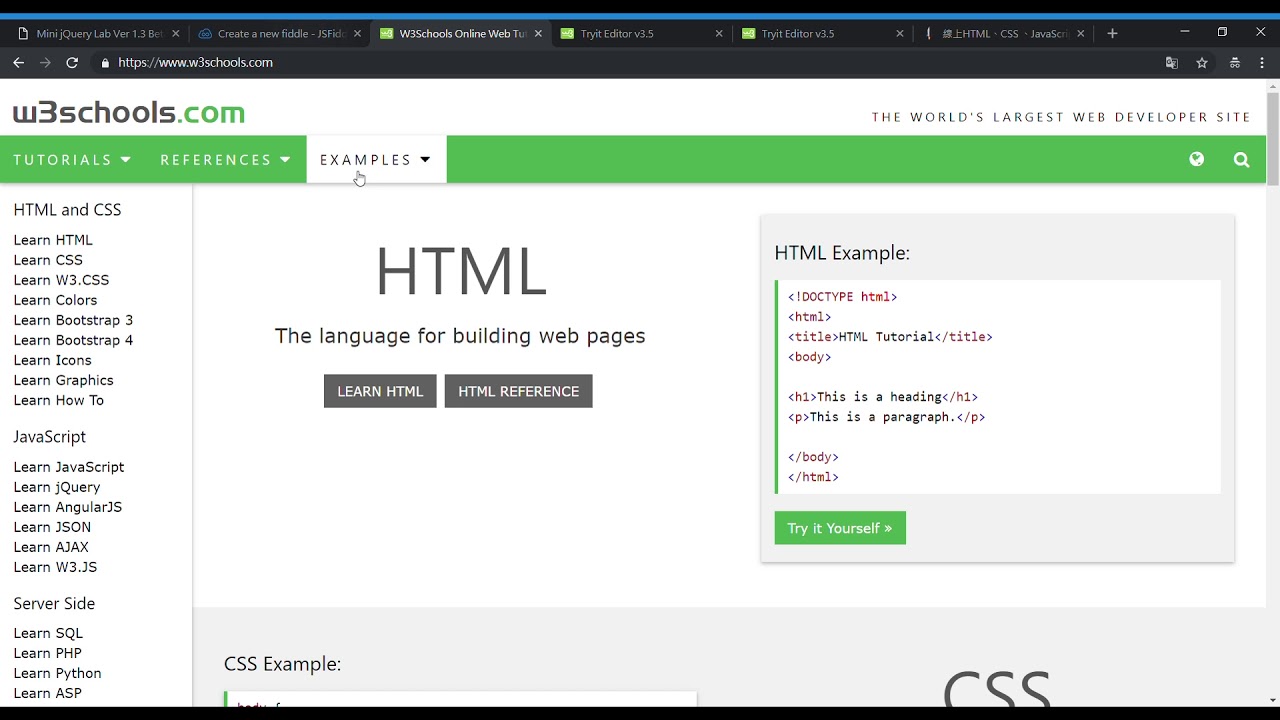Screen dimensions: 1280x720
Task: Click the address bar URL field
Action: coord(625,62)
